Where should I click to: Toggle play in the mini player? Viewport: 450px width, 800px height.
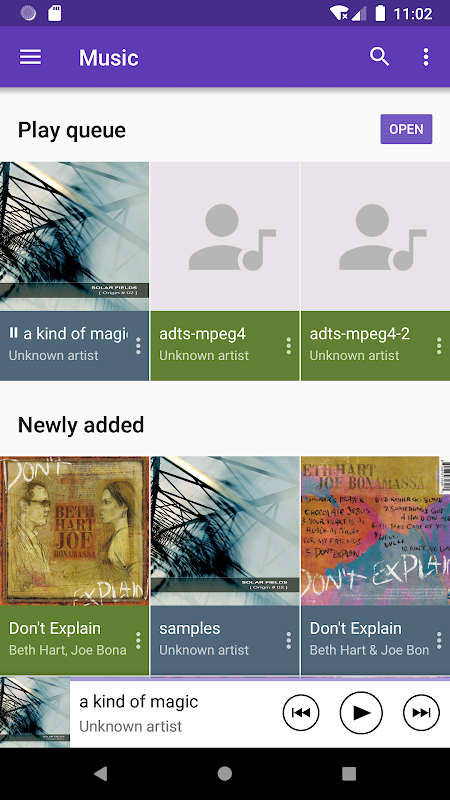(x=361, y=713)
